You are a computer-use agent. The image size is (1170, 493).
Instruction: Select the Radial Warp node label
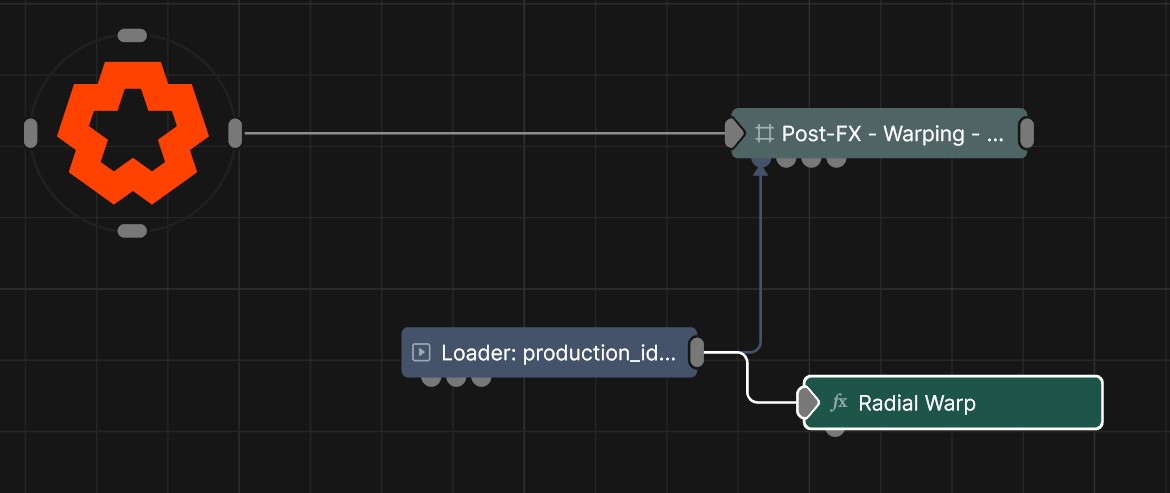pos(916,403)
